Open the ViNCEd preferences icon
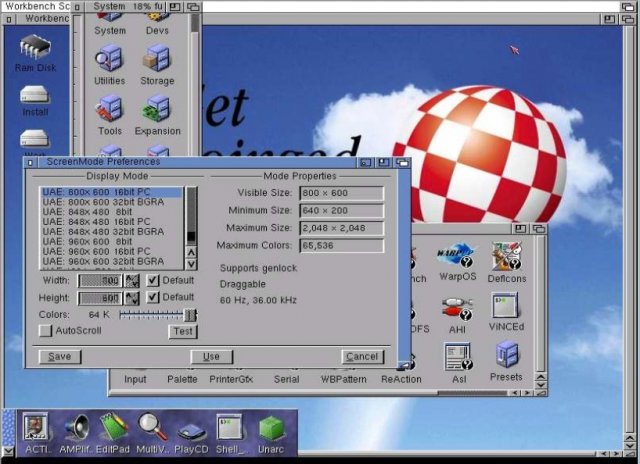This screenshot has width=640, height=464. 506,312
